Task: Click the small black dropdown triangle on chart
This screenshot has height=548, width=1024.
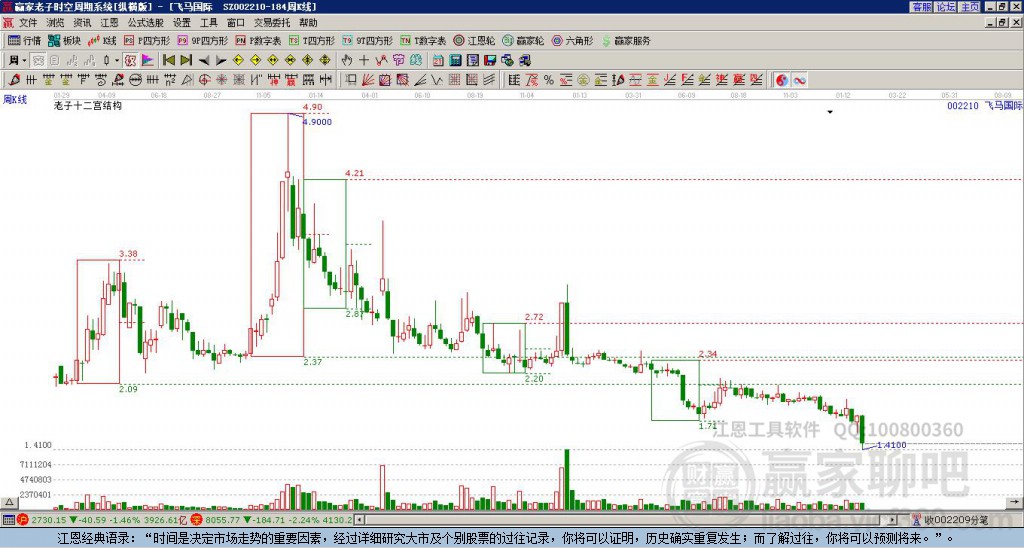Action: click(830, 112)
